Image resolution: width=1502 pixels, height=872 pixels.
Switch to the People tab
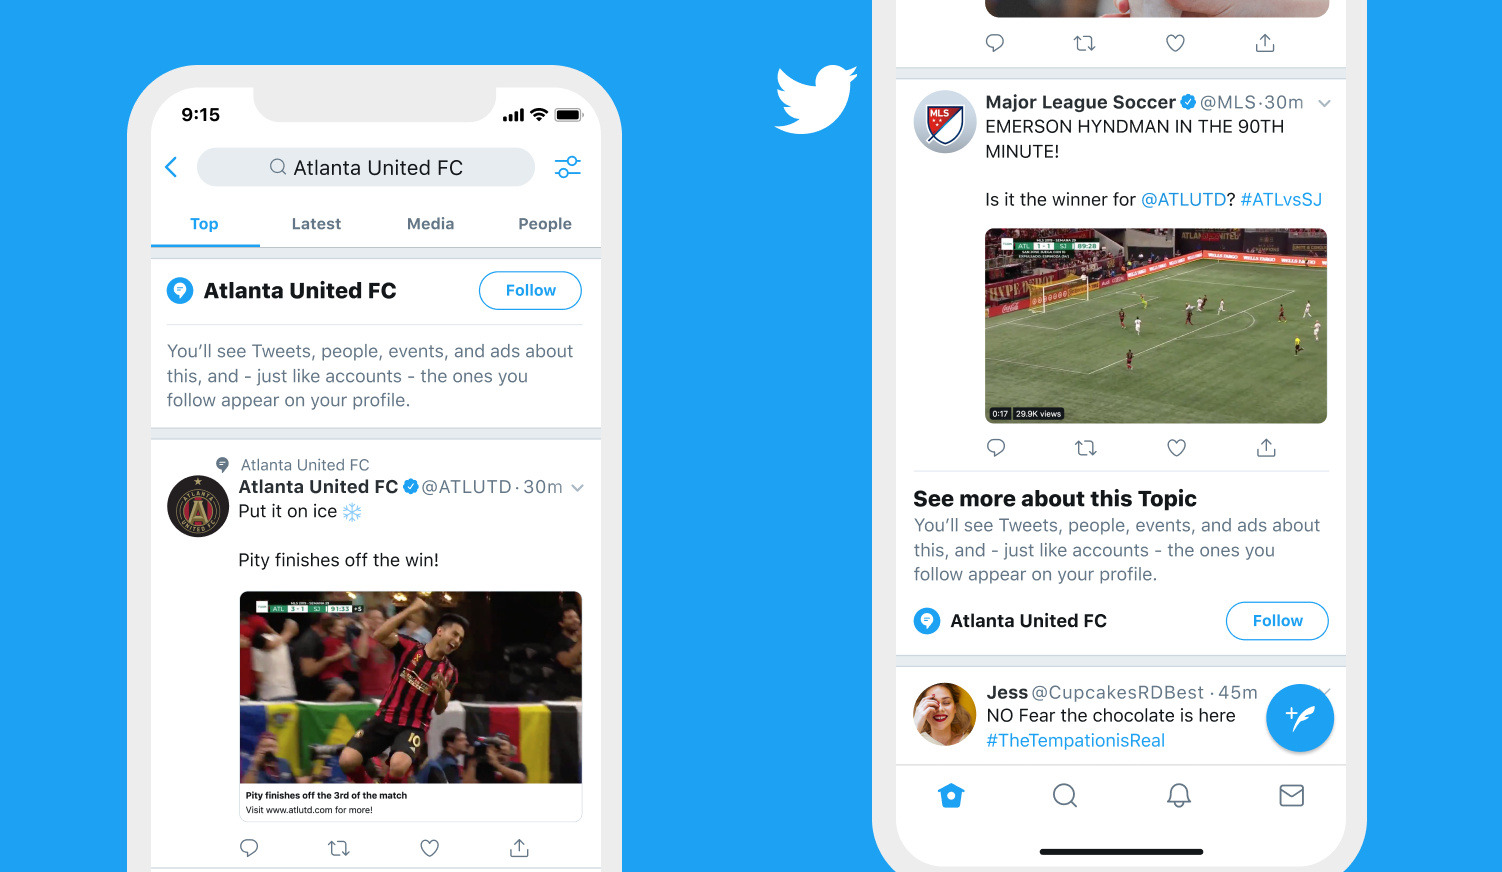(545, 224)
